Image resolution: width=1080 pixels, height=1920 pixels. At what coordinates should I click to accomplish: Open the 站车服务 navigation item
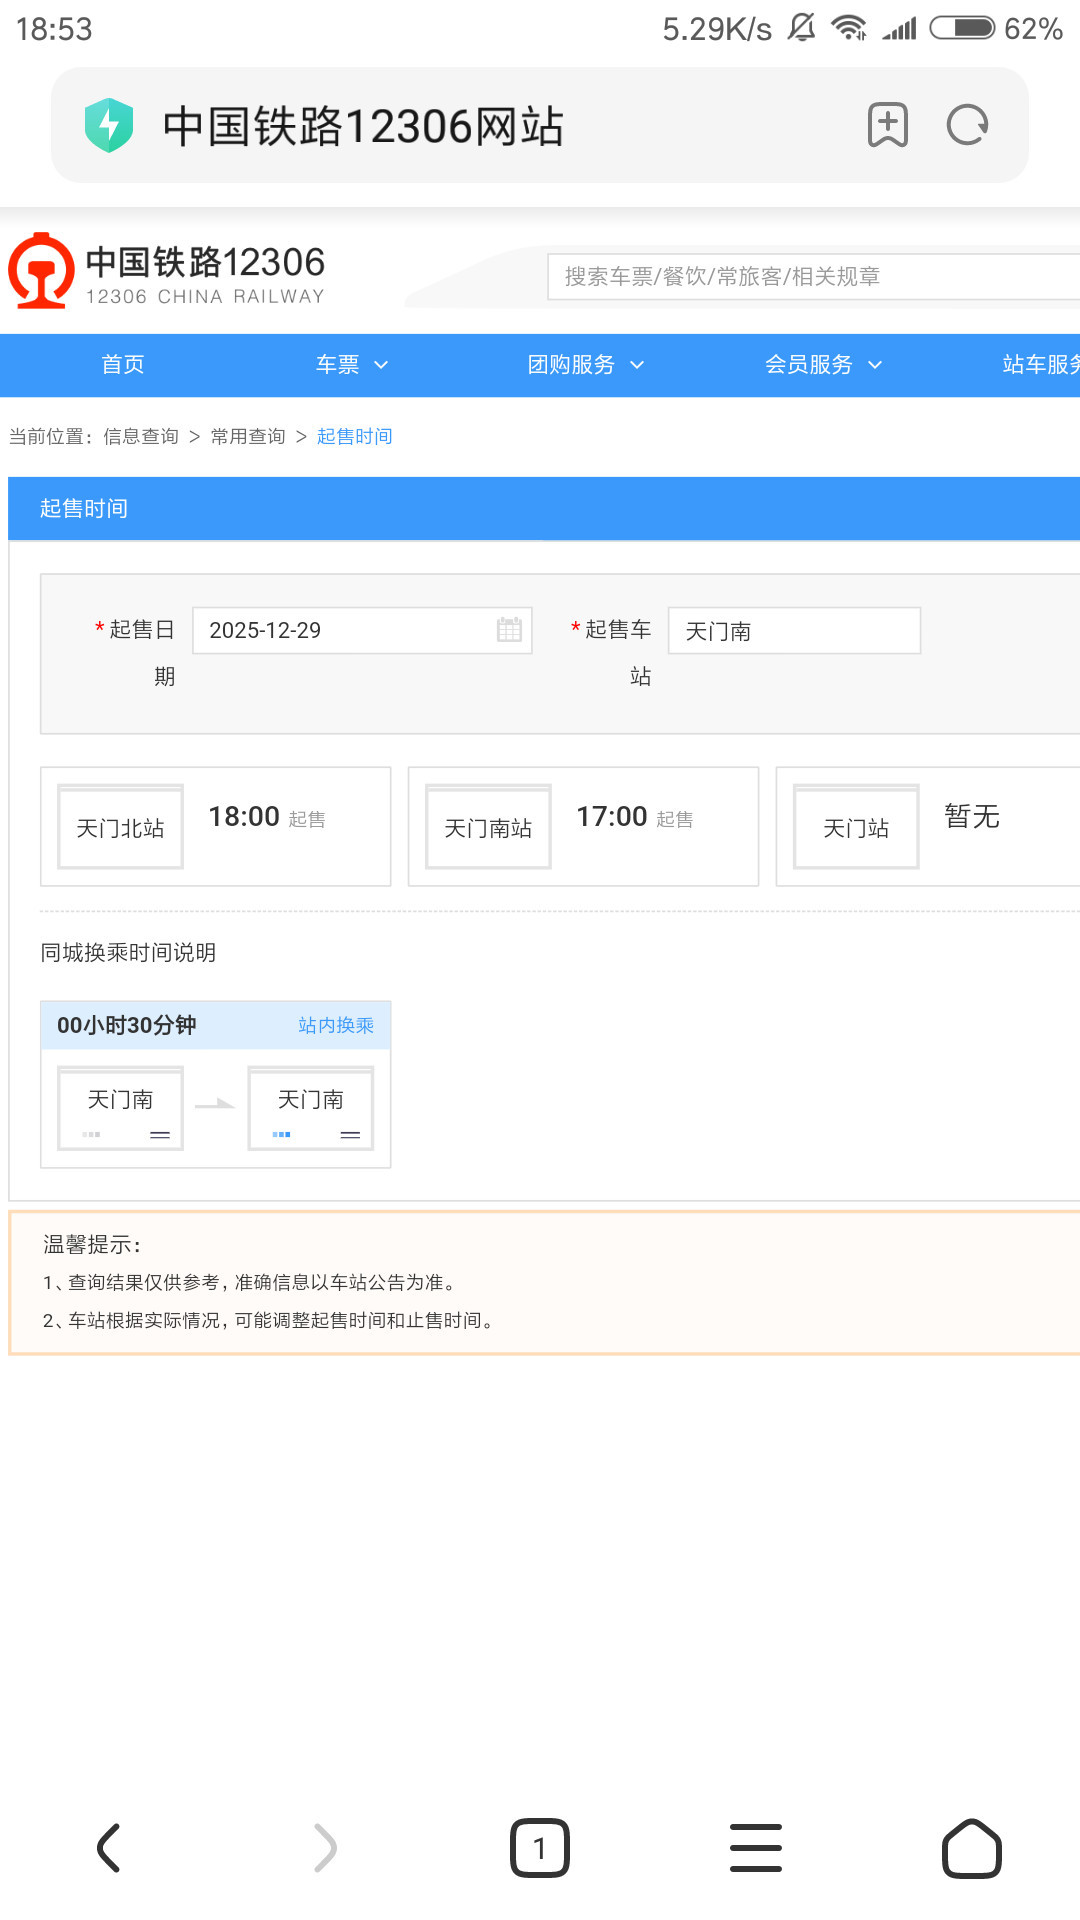point(1040,365)
